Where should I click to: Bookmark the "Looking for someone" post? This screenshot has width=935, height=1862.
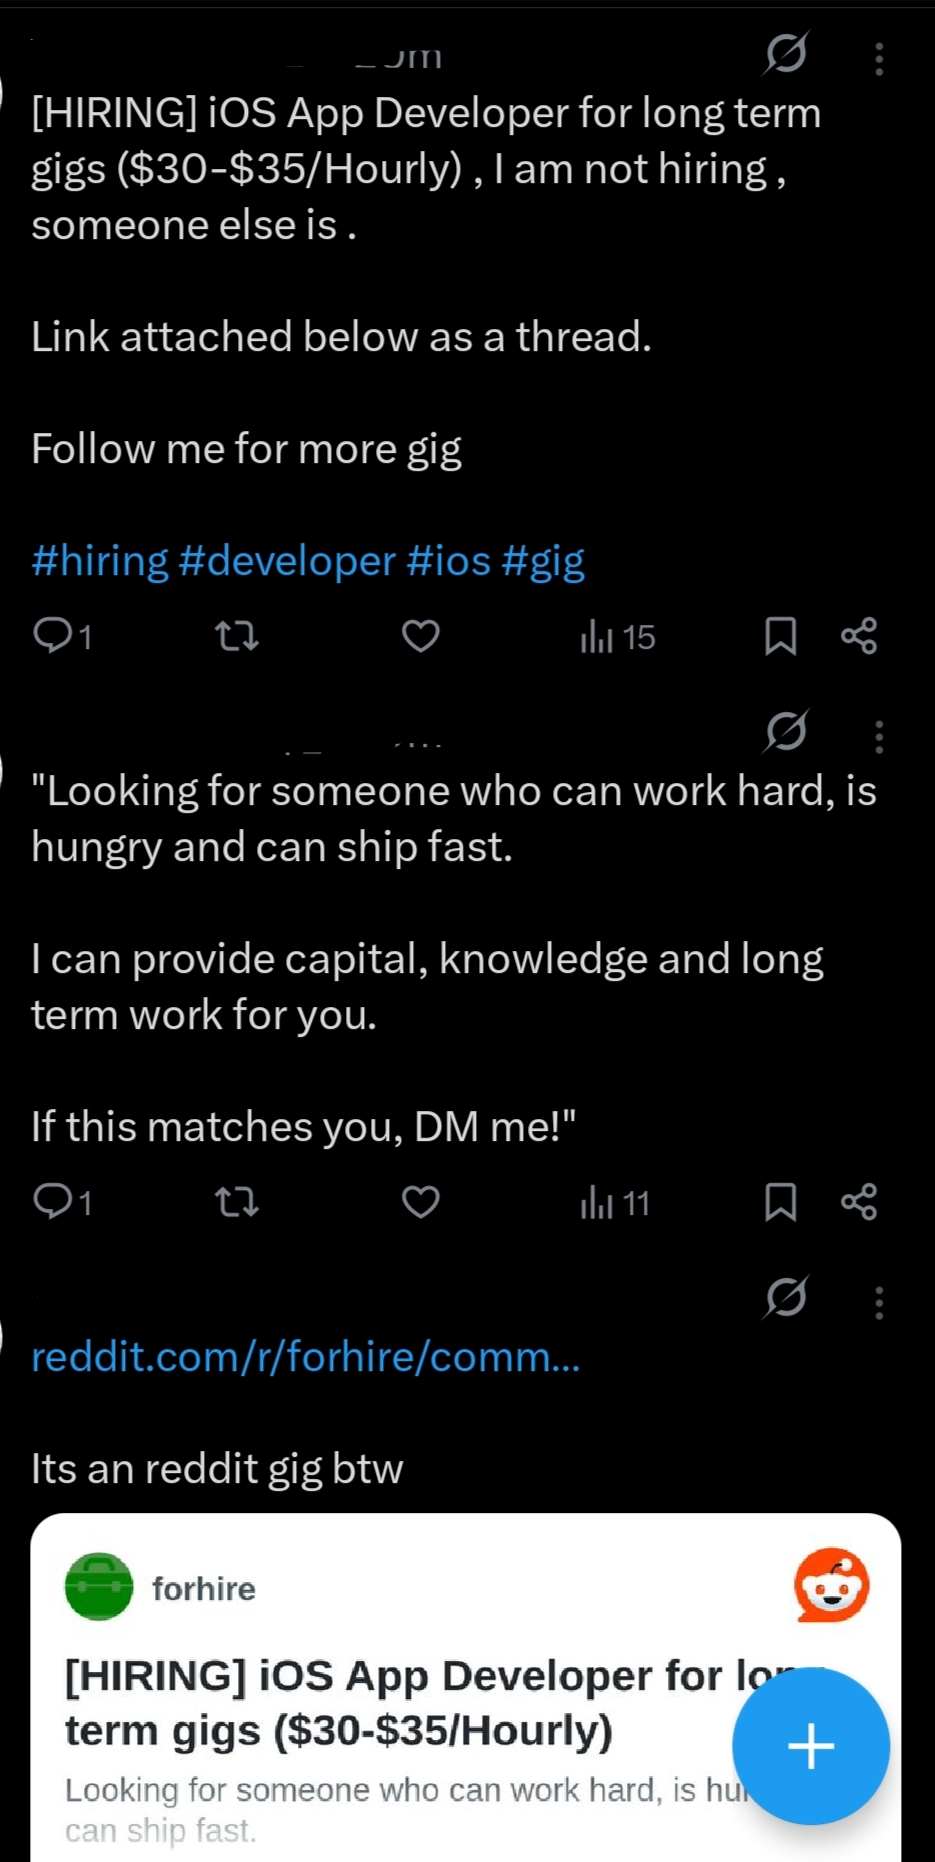click(x=780, y=1201)
